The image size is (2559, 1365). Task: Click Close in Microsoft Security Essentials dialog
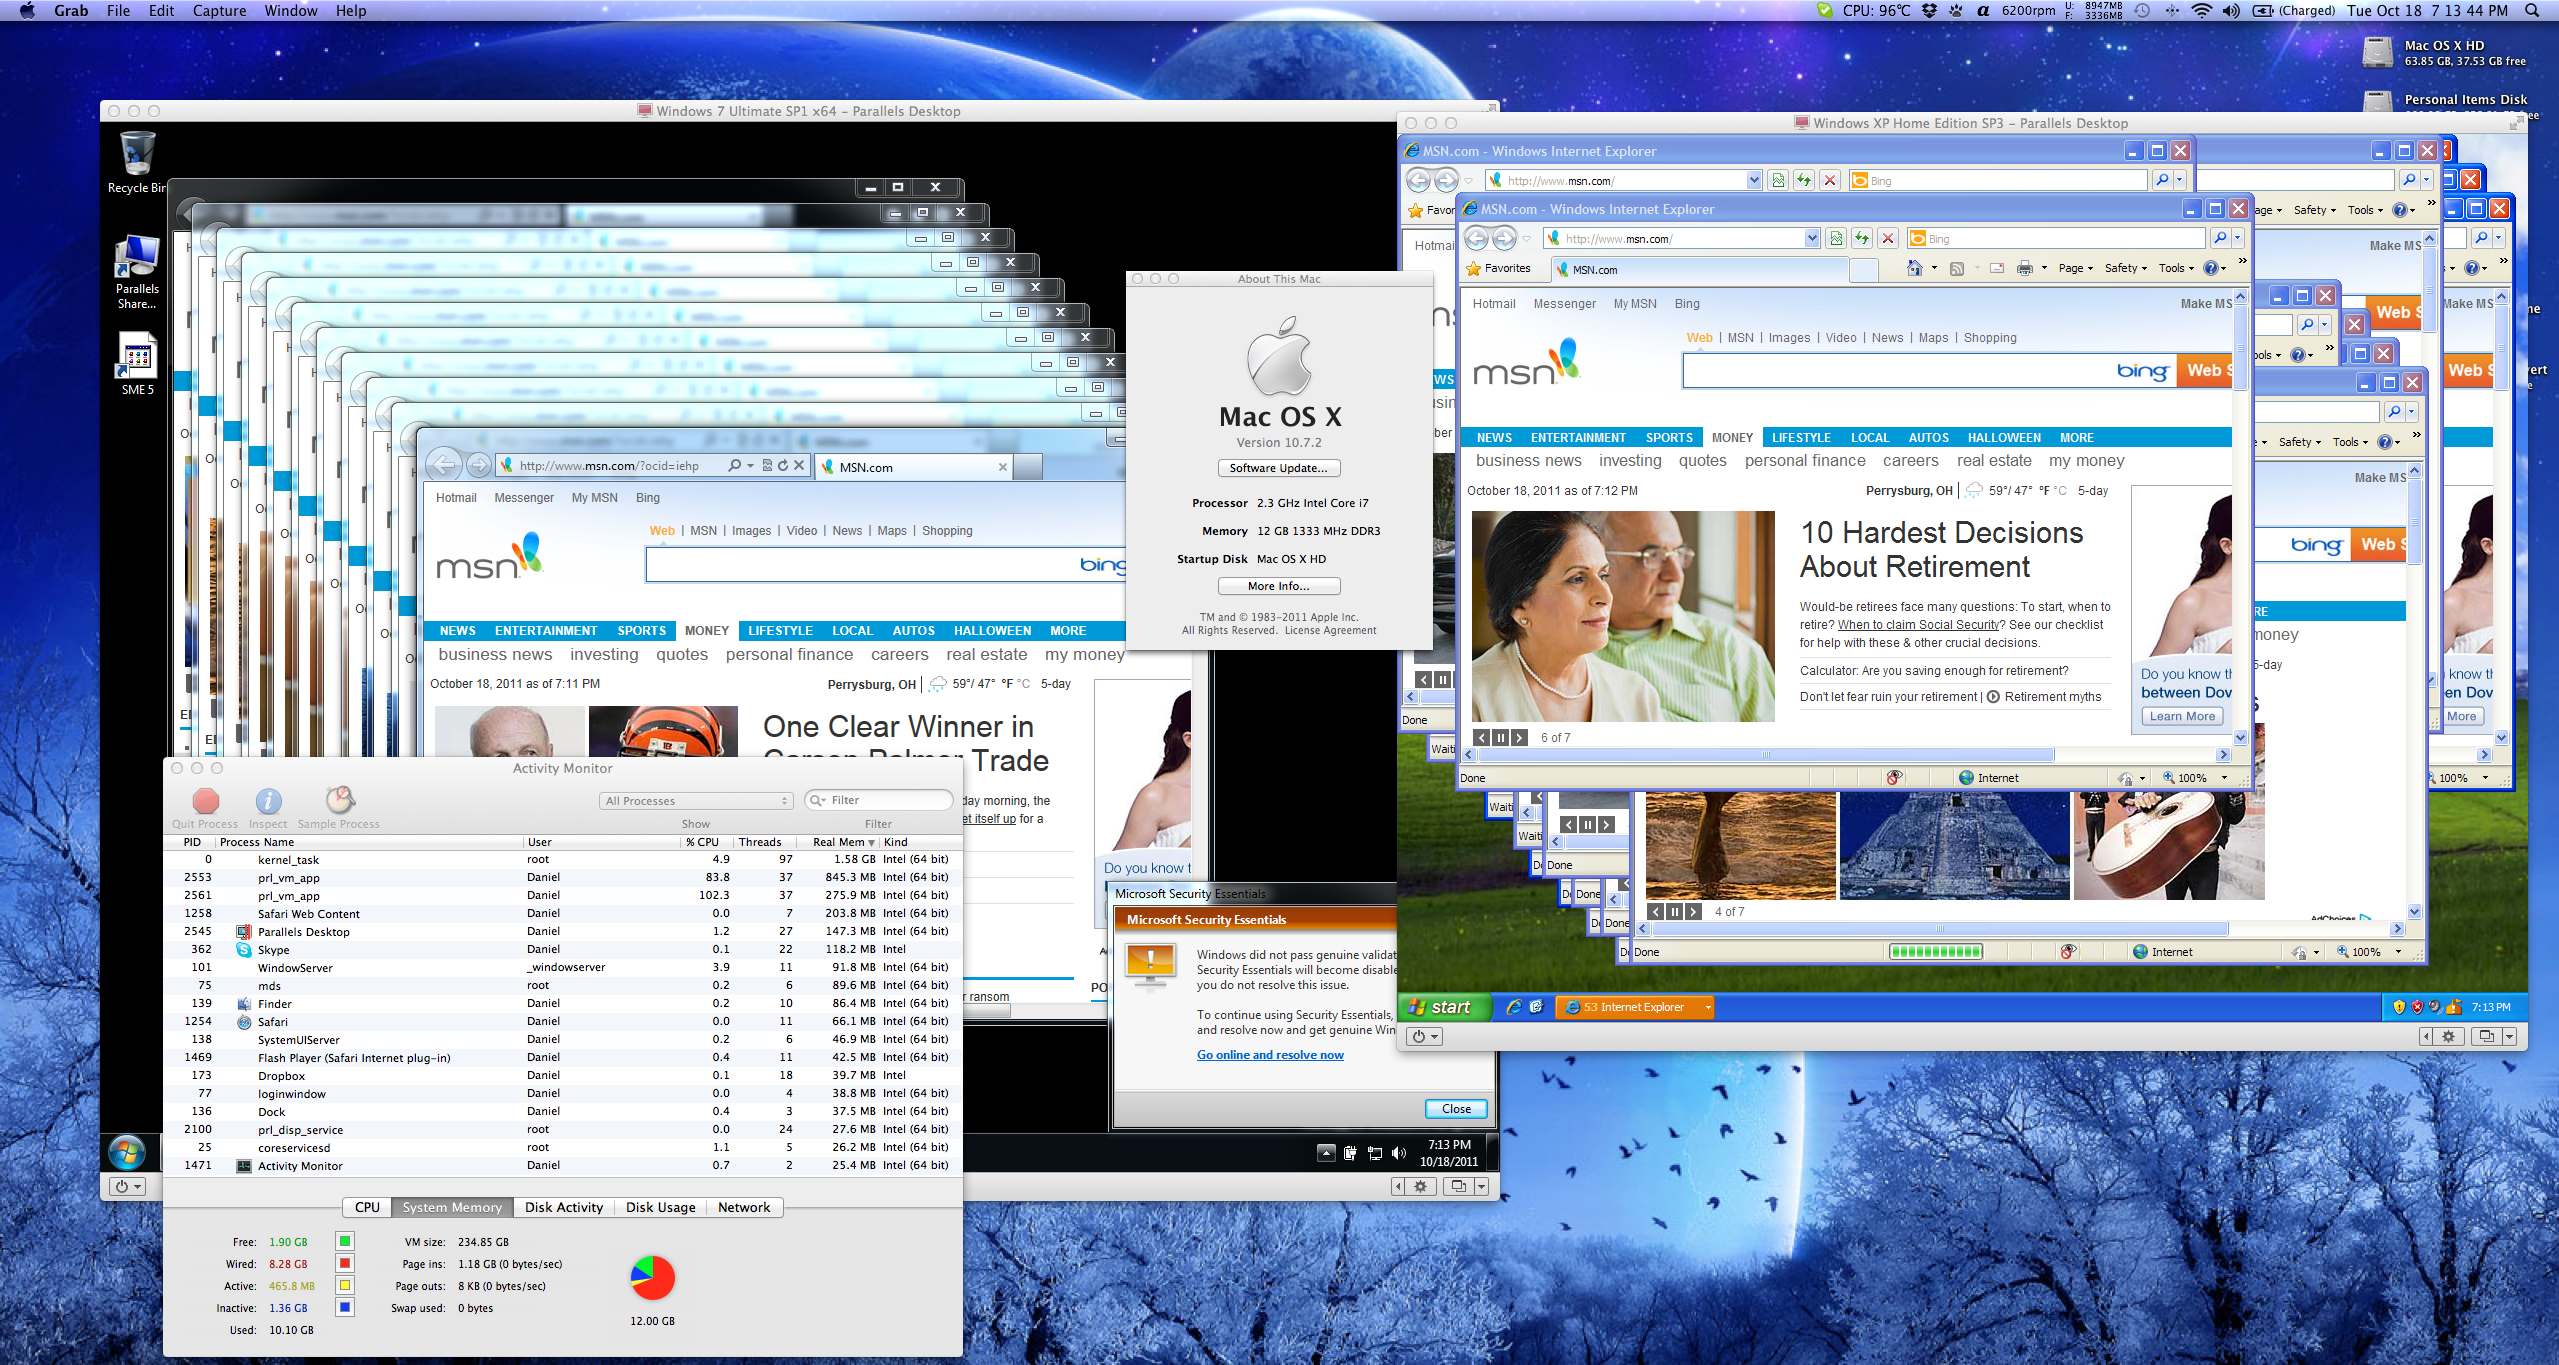coord(1456,1108)
